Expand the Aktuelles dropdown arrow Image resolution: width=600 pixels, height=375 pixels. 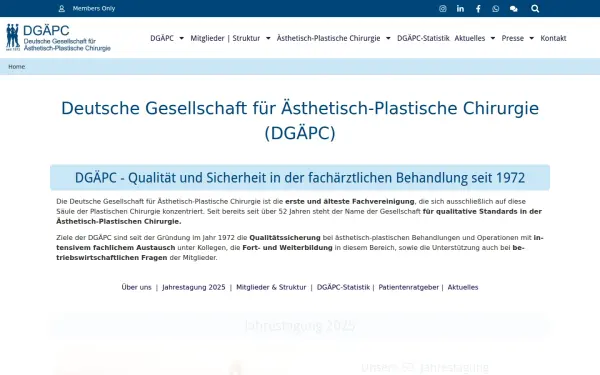[x=492, y=38]
